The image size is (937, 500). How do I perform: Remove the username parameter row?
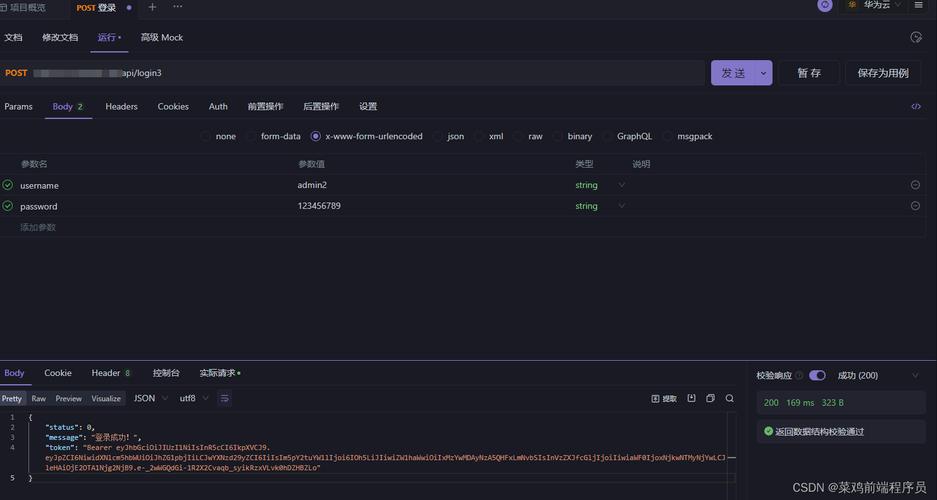pyautogui.click(x=915, y=185)
